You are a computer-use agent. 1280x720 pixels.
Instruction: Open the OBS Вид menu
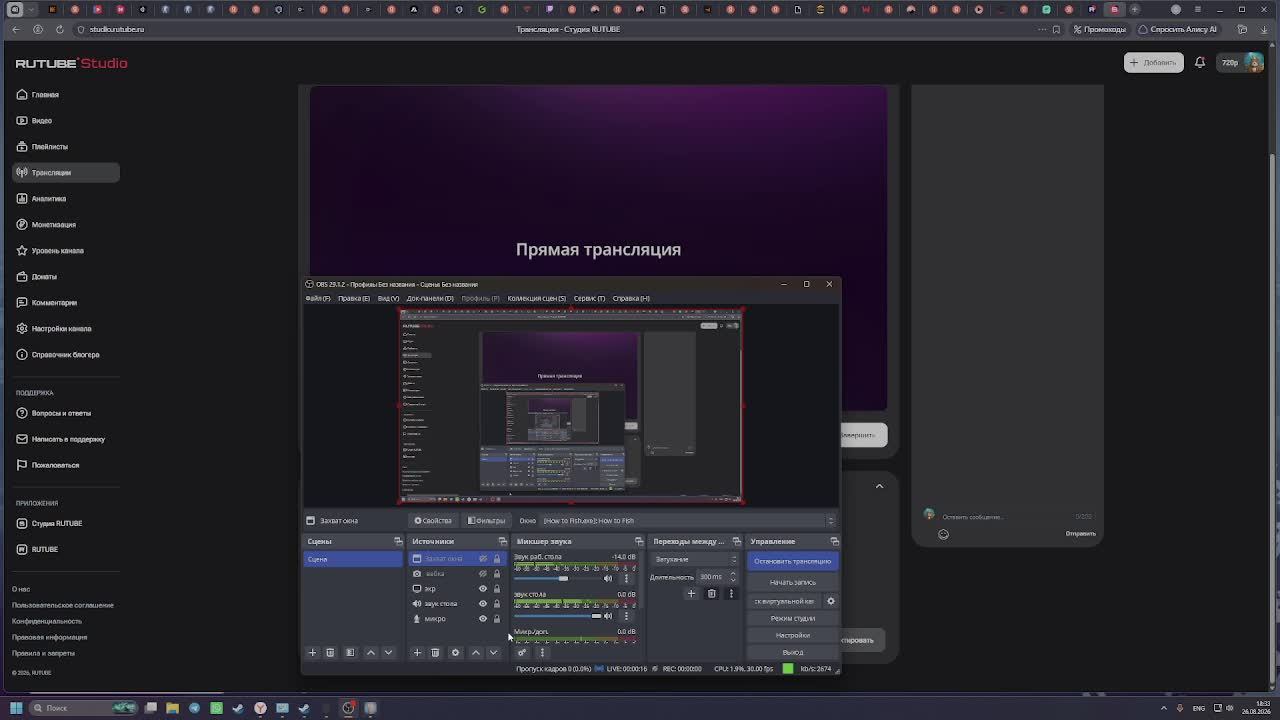pos(388,298)
